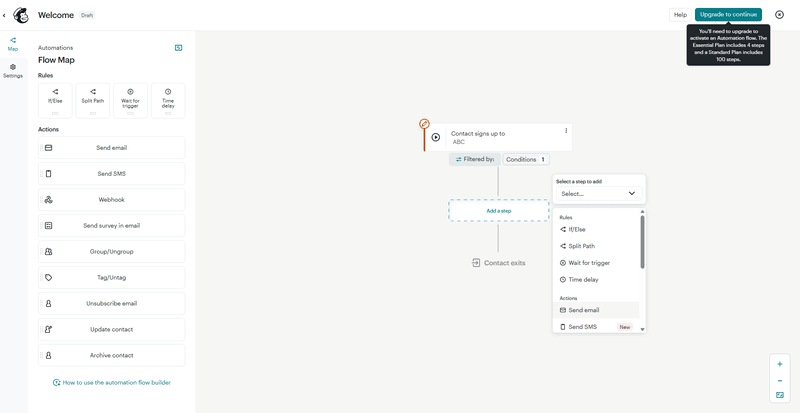Click the Unsubscribe email person icon
Viewport: 800px width, 413px height.
pos(48,303)
